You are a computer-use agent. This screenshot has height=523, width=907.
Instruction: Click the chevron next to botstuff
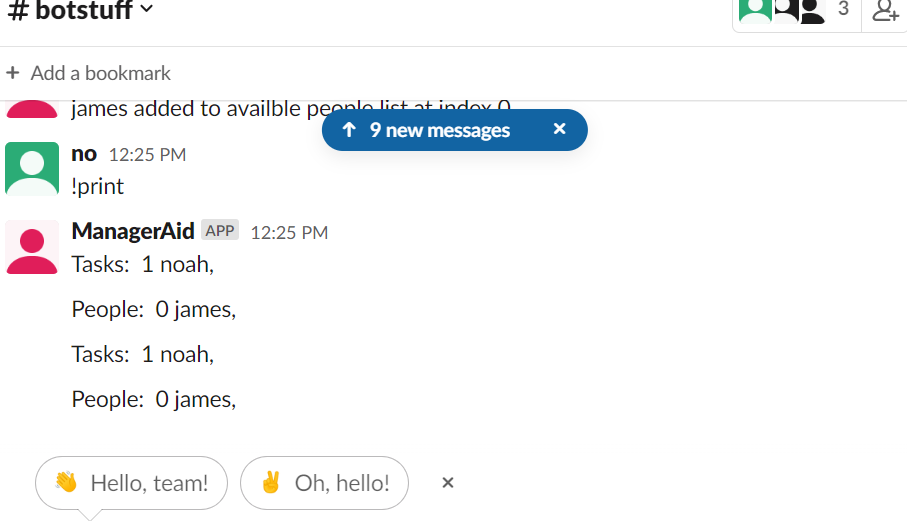tap(146, 9)
